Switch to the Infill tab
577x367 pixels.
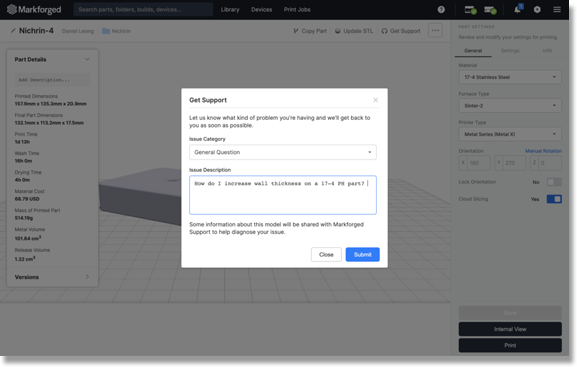tap(547, 51)
